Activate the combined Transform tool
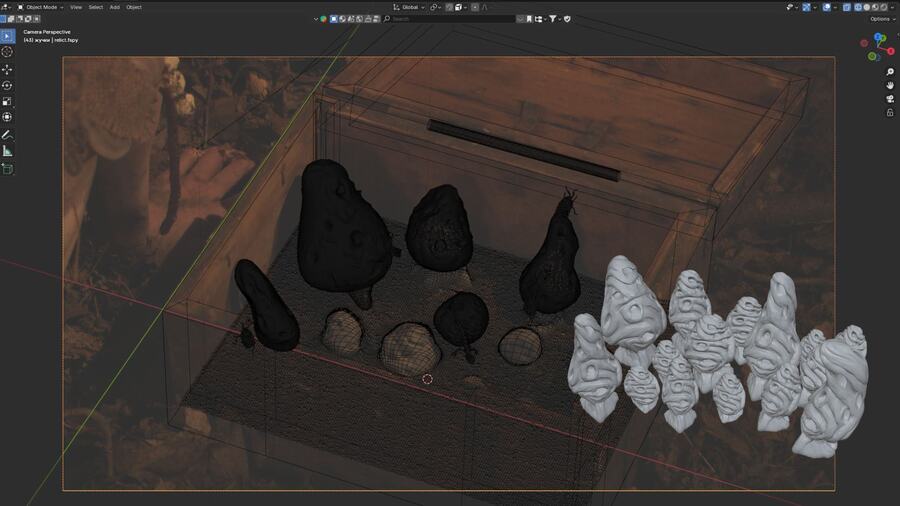Image resolution: width=900 pixels, height=506 pixels. (7, 117)
